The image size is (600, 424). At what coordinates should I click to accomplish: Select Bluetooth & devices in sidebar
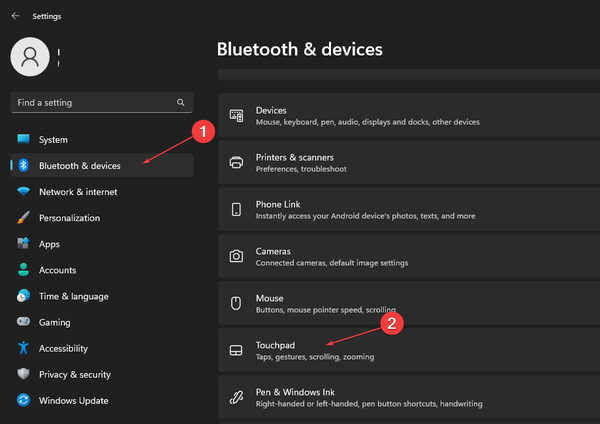tap(79, 166)
